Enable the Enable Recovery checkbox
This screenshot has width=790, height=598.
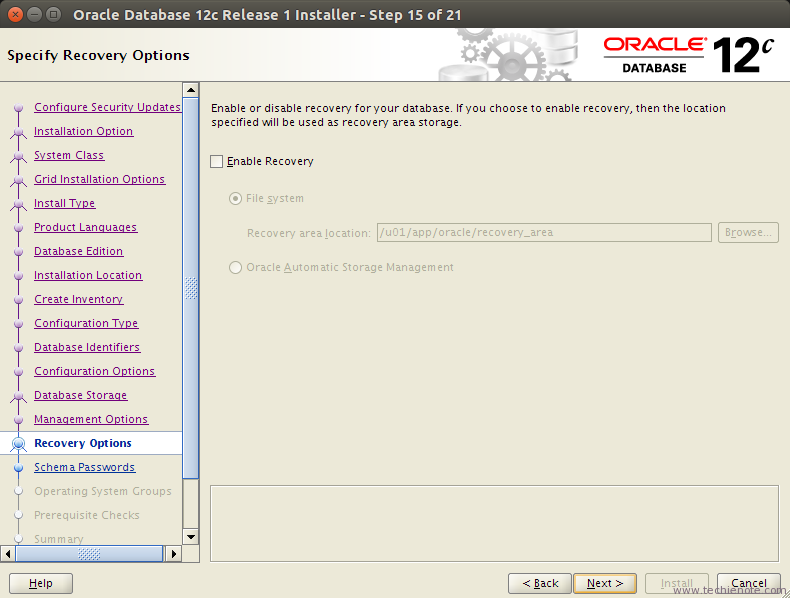(x=217, y=162)
